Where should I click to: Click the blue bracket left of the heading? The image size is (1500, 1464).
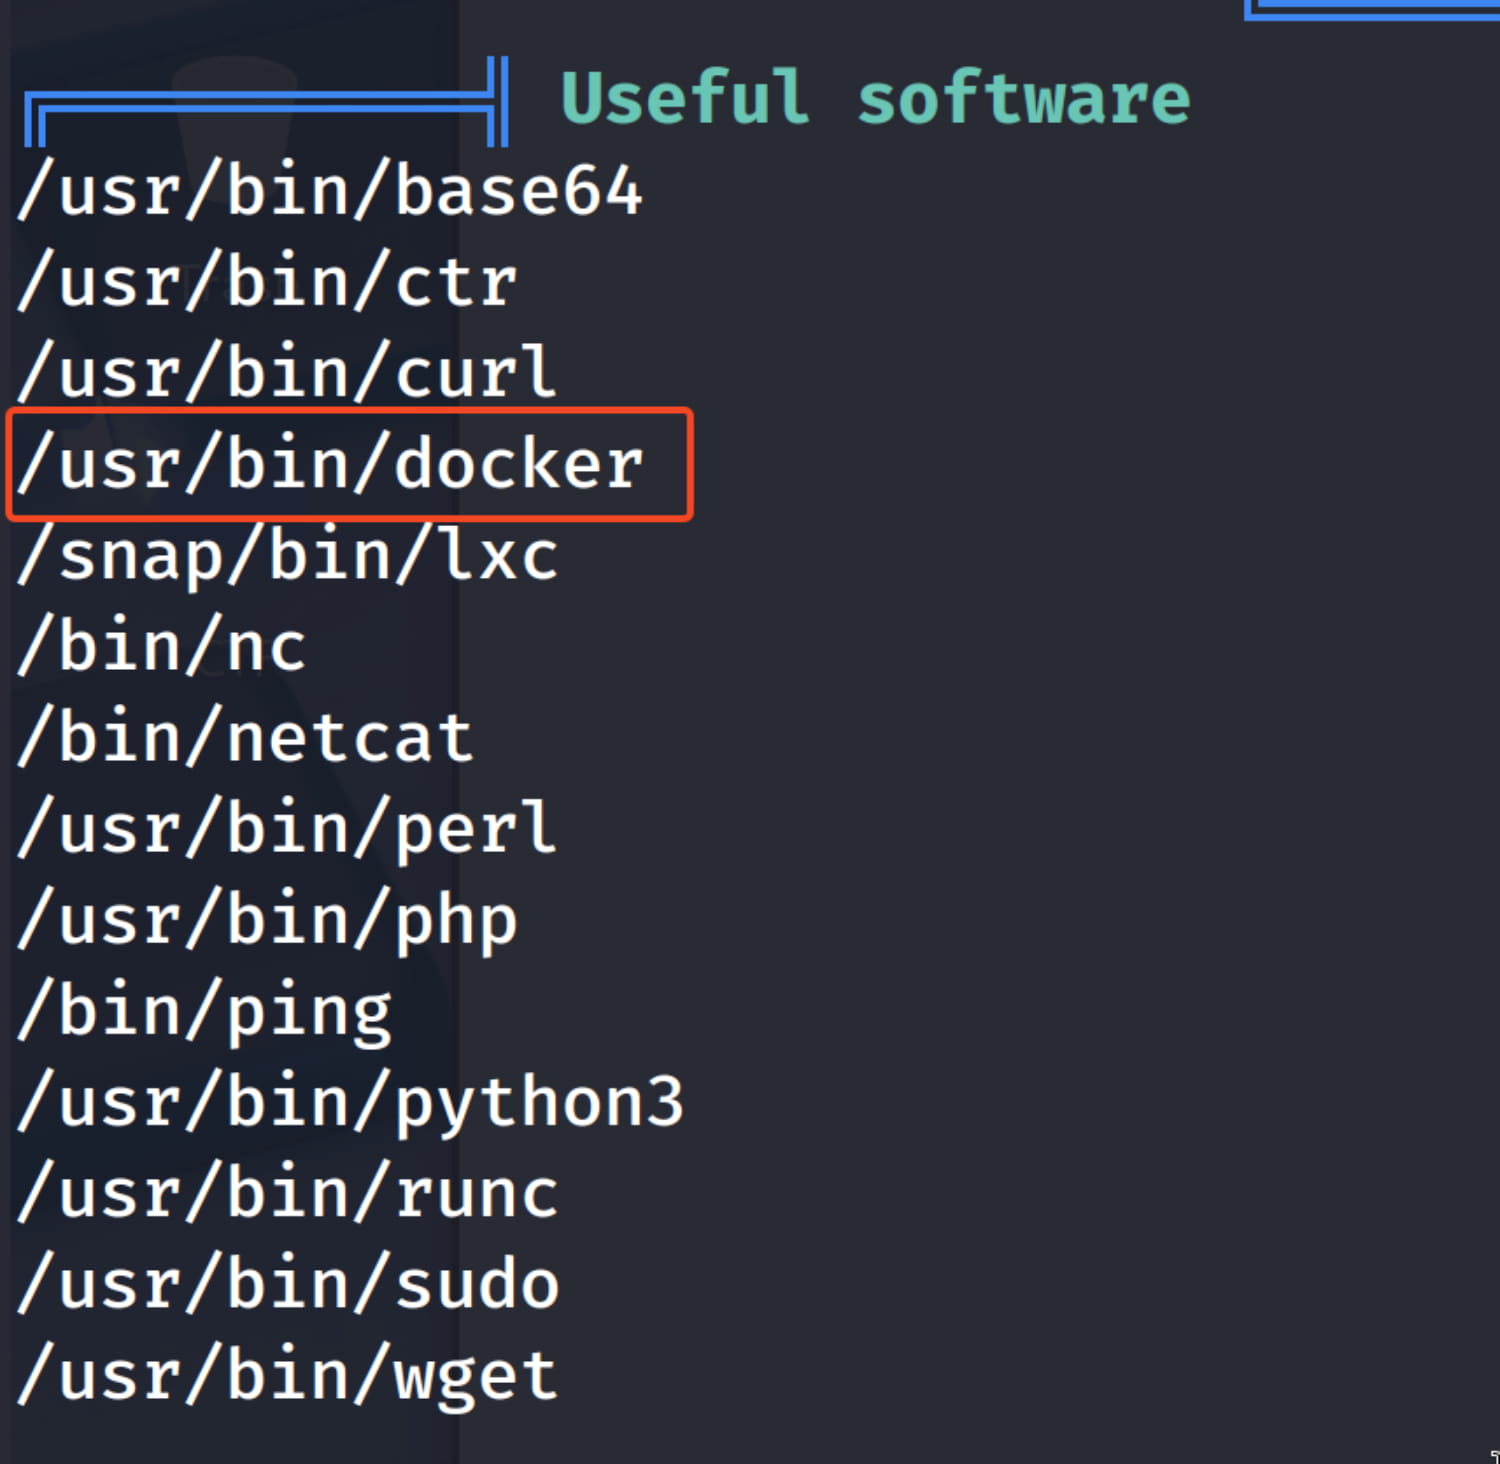pyautogui.click(x=265, y=100)
